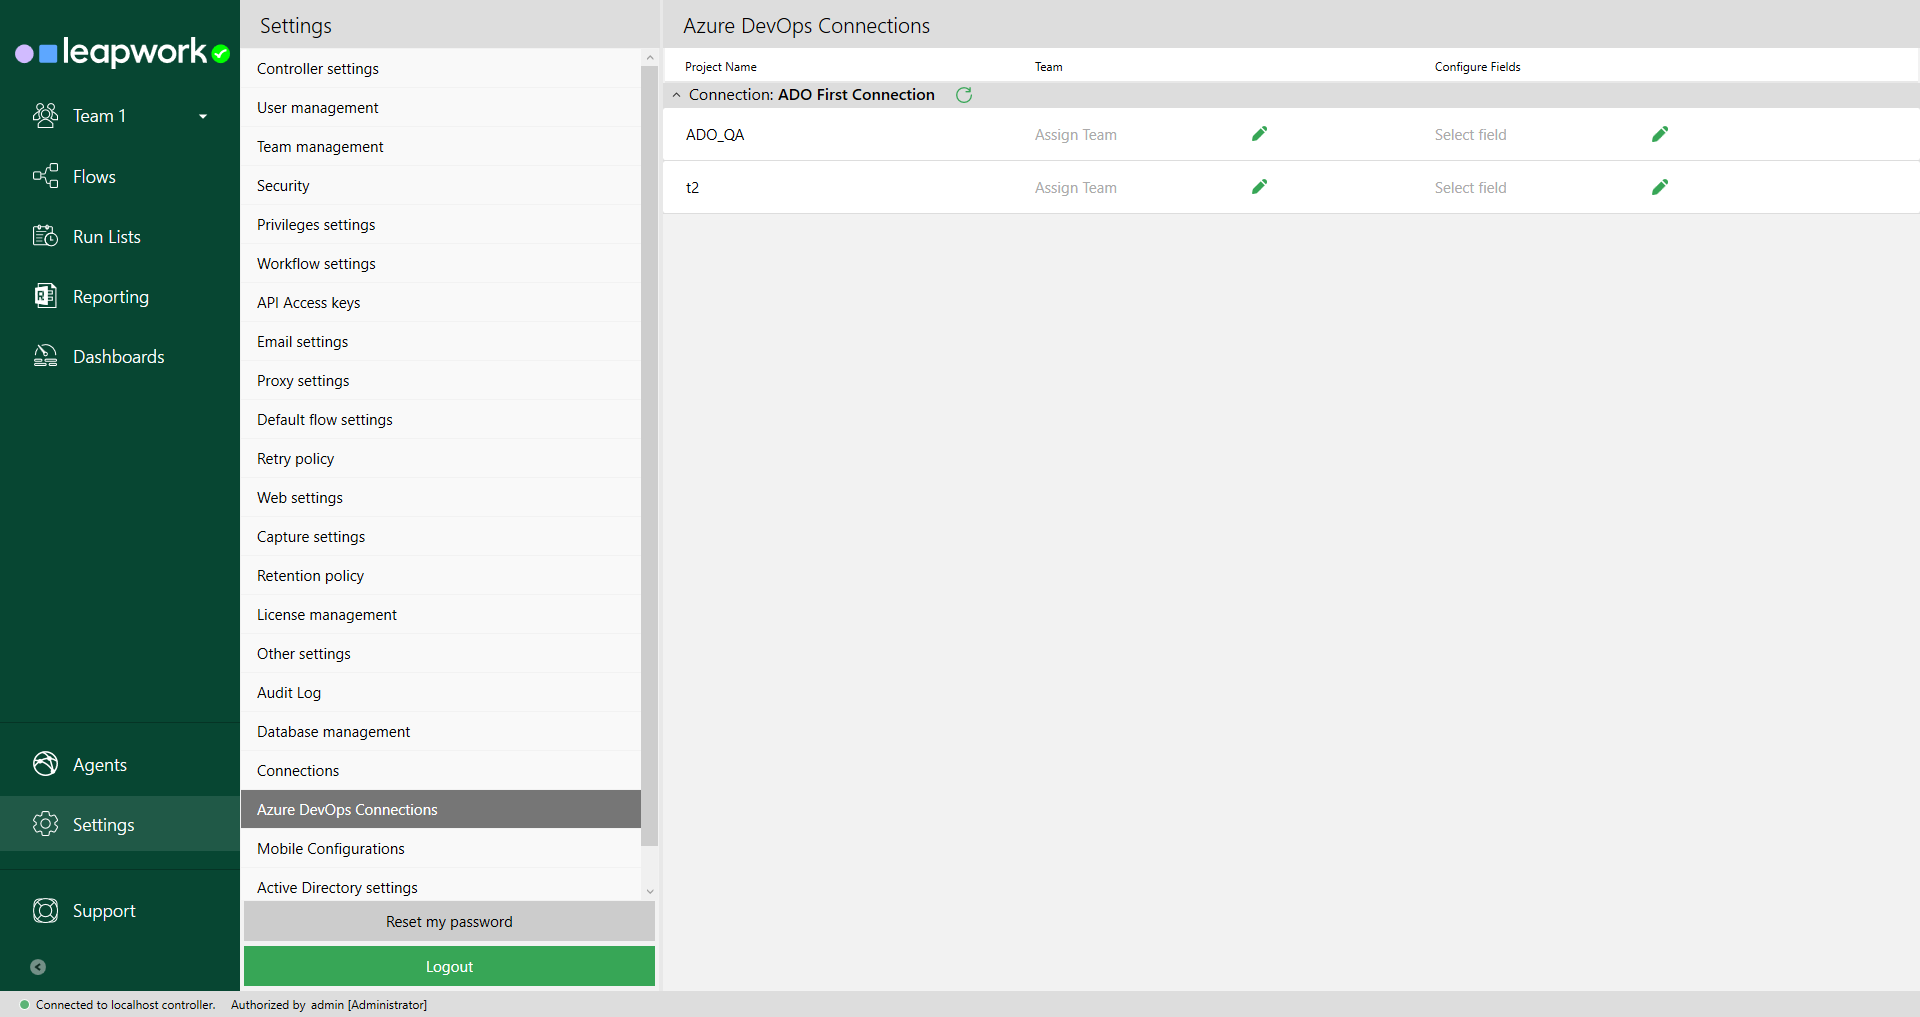Open Mobile Configurations
This screenshot has height=1017, width=1920.
441,849
